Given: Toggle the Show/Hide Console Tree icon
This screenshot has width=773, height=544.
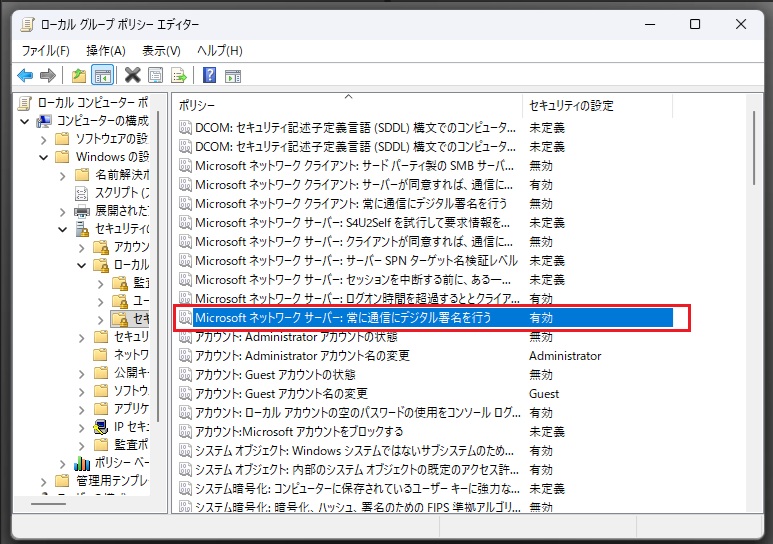Looking at the screenshot, I should pos(101,75).
